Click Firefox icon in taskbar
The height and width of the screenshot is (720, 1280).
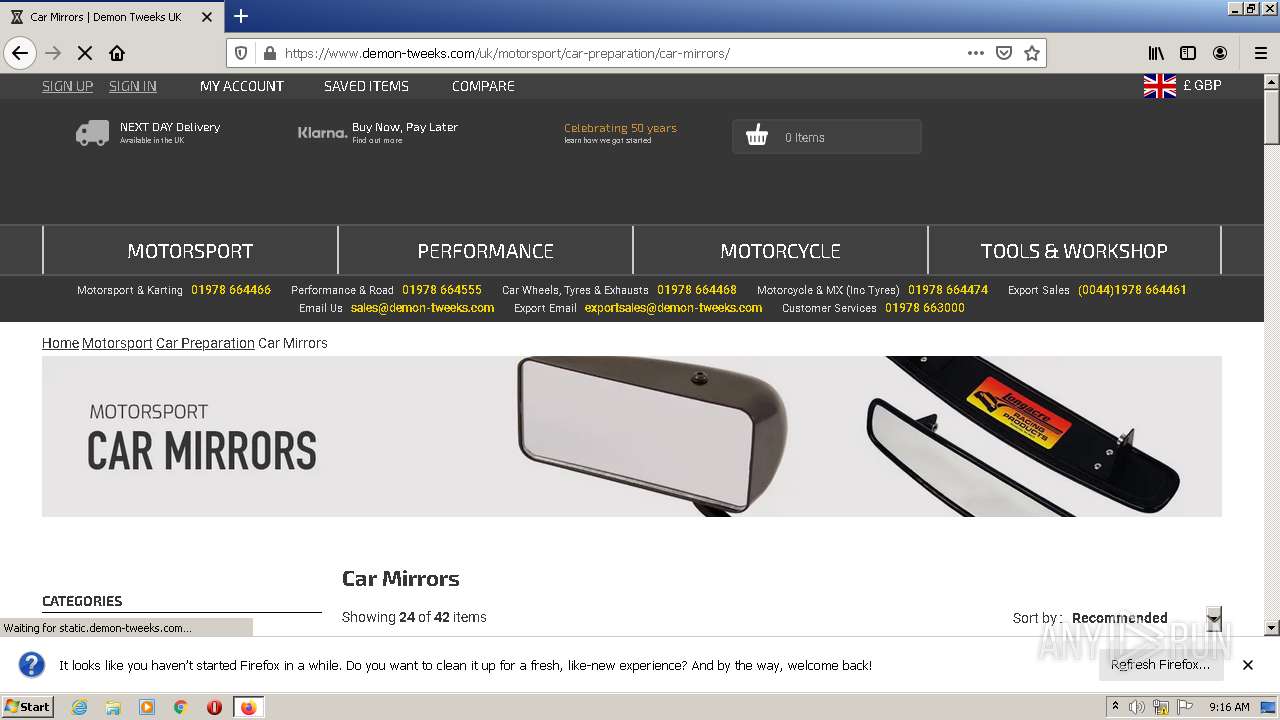(248, 707)
